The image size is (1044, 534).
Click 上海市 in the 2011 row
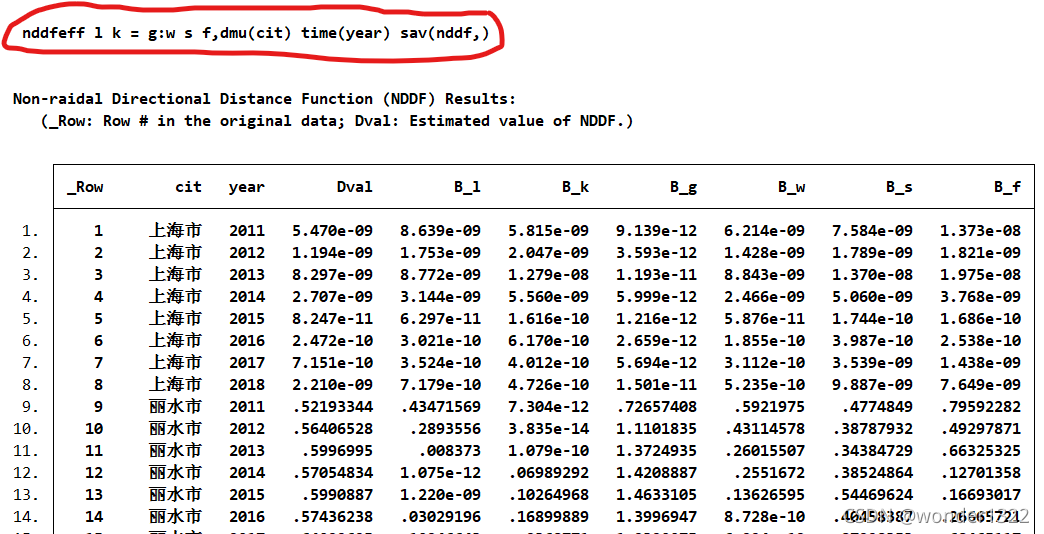click(x=175, y=231)
